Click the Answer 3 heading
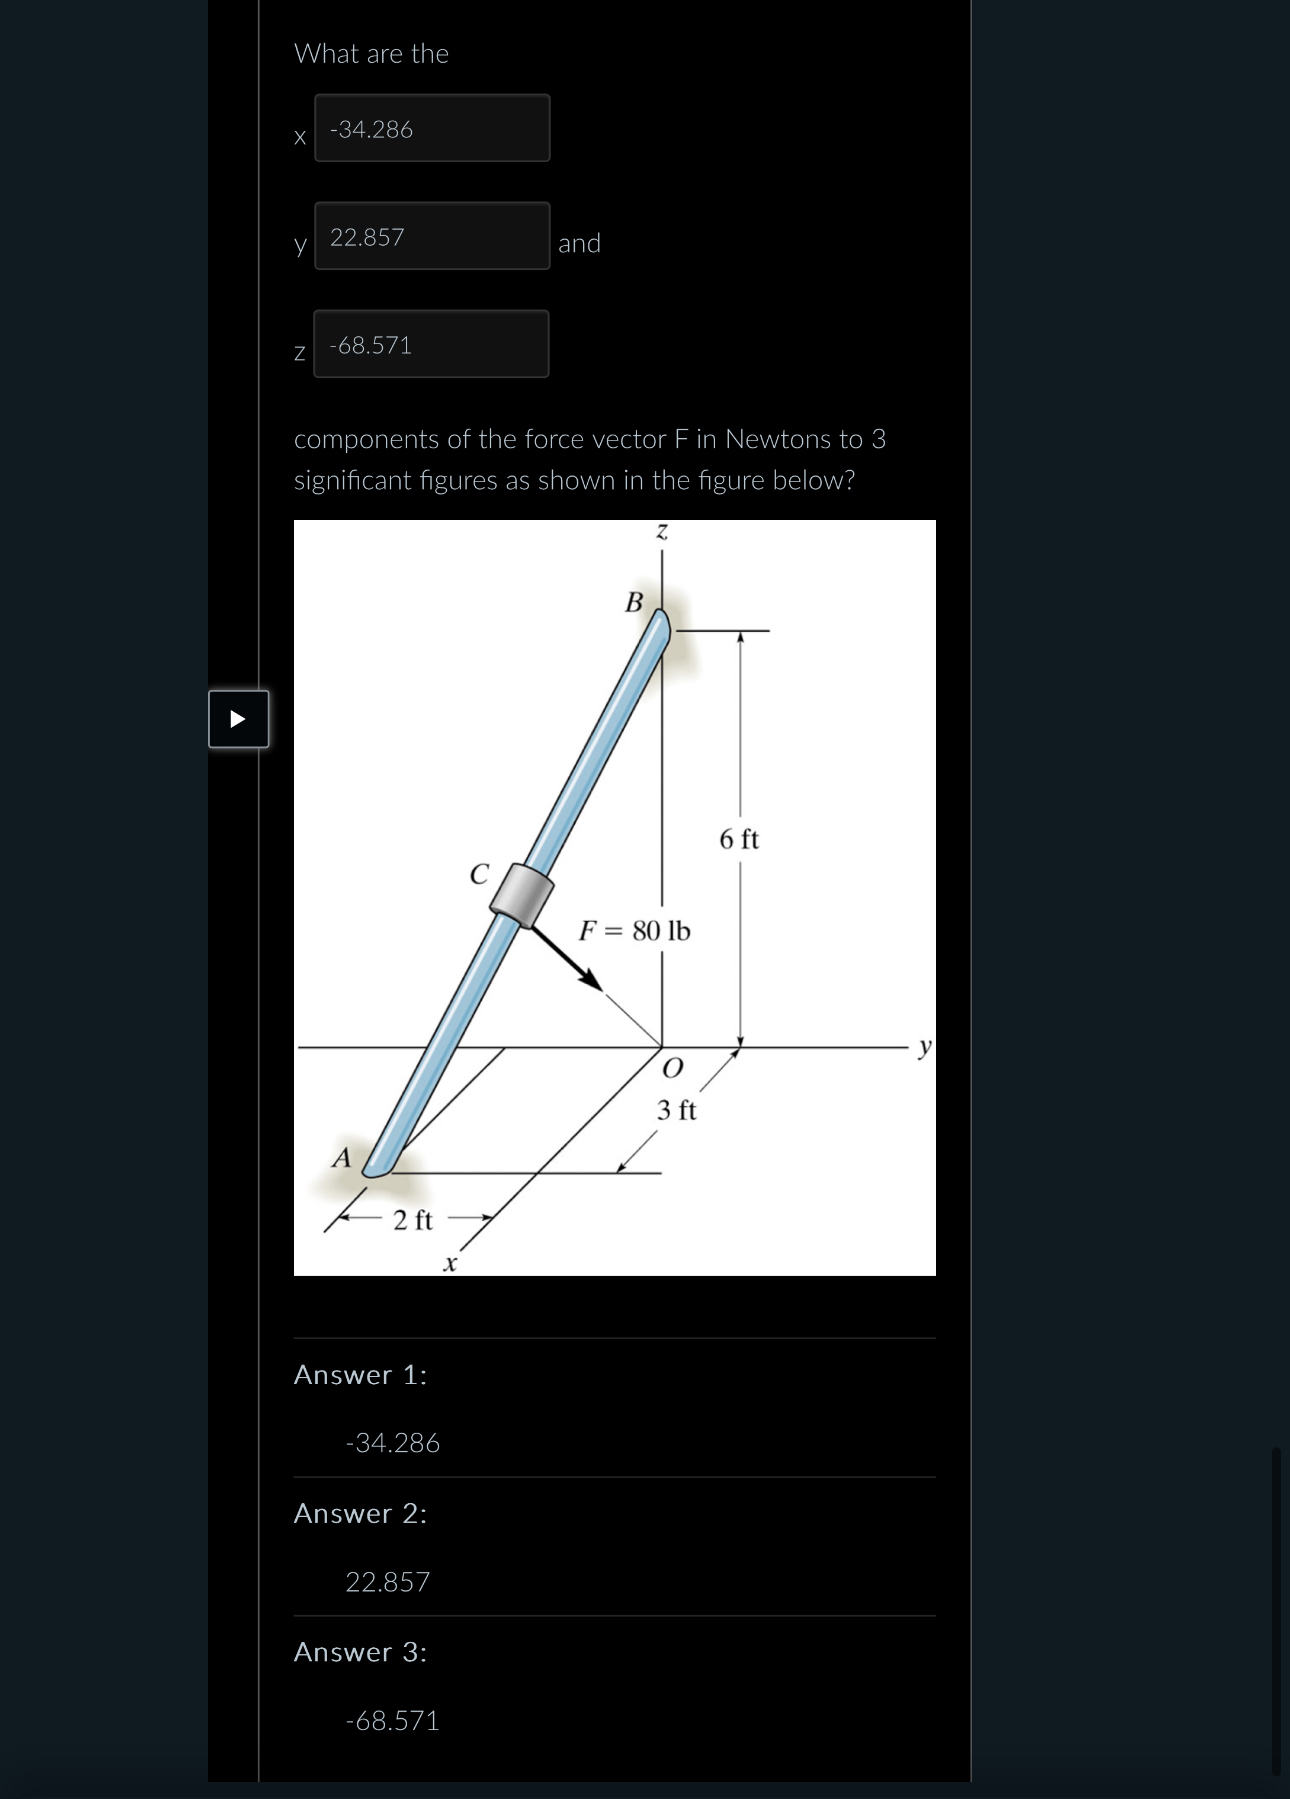The width and height of the screenshot is (1290, 1799). tap(360, 1652)
